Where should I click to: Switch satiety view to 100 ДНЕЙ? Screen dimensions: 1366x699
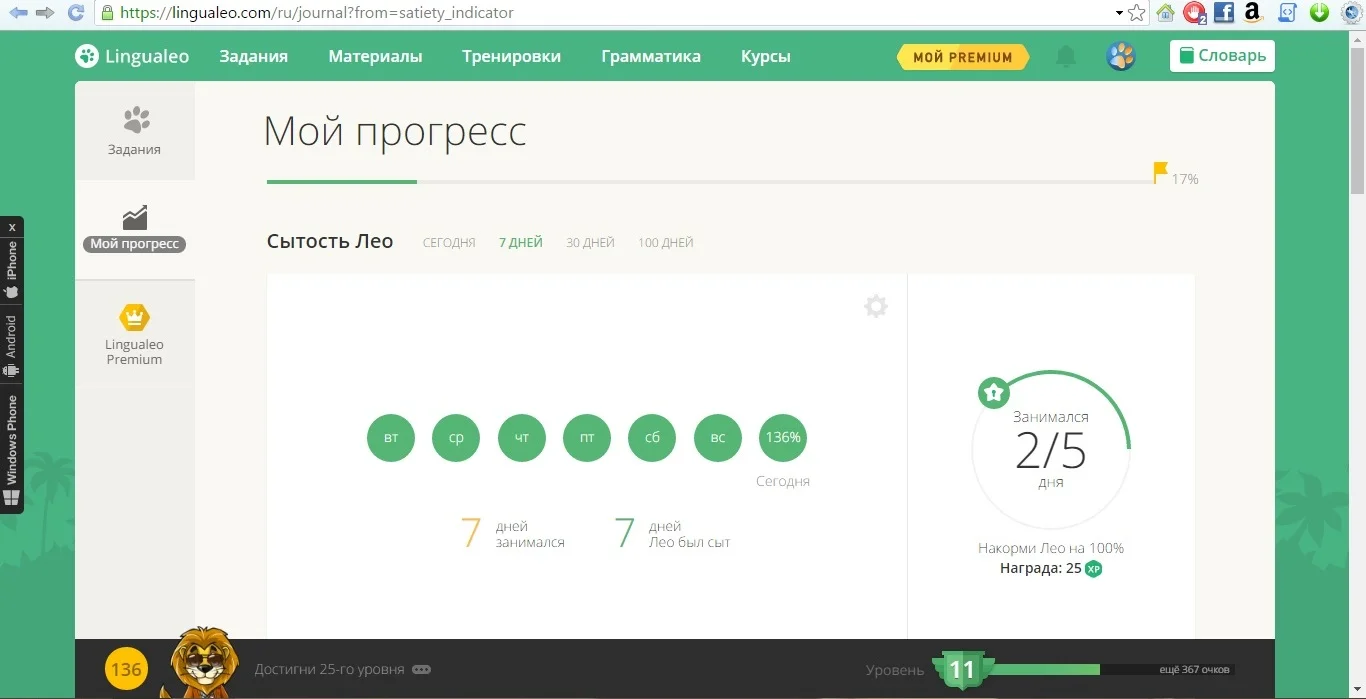click(x=666, y=243)
